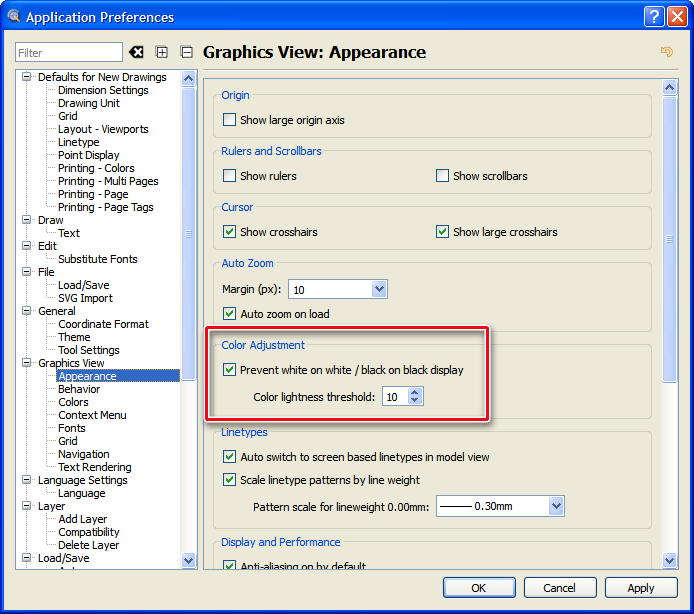Viewport: 694px width, 614px height.
Task: Open the Margin (px) dropdown
Action: pyautogui.click(x=378, y=289)
